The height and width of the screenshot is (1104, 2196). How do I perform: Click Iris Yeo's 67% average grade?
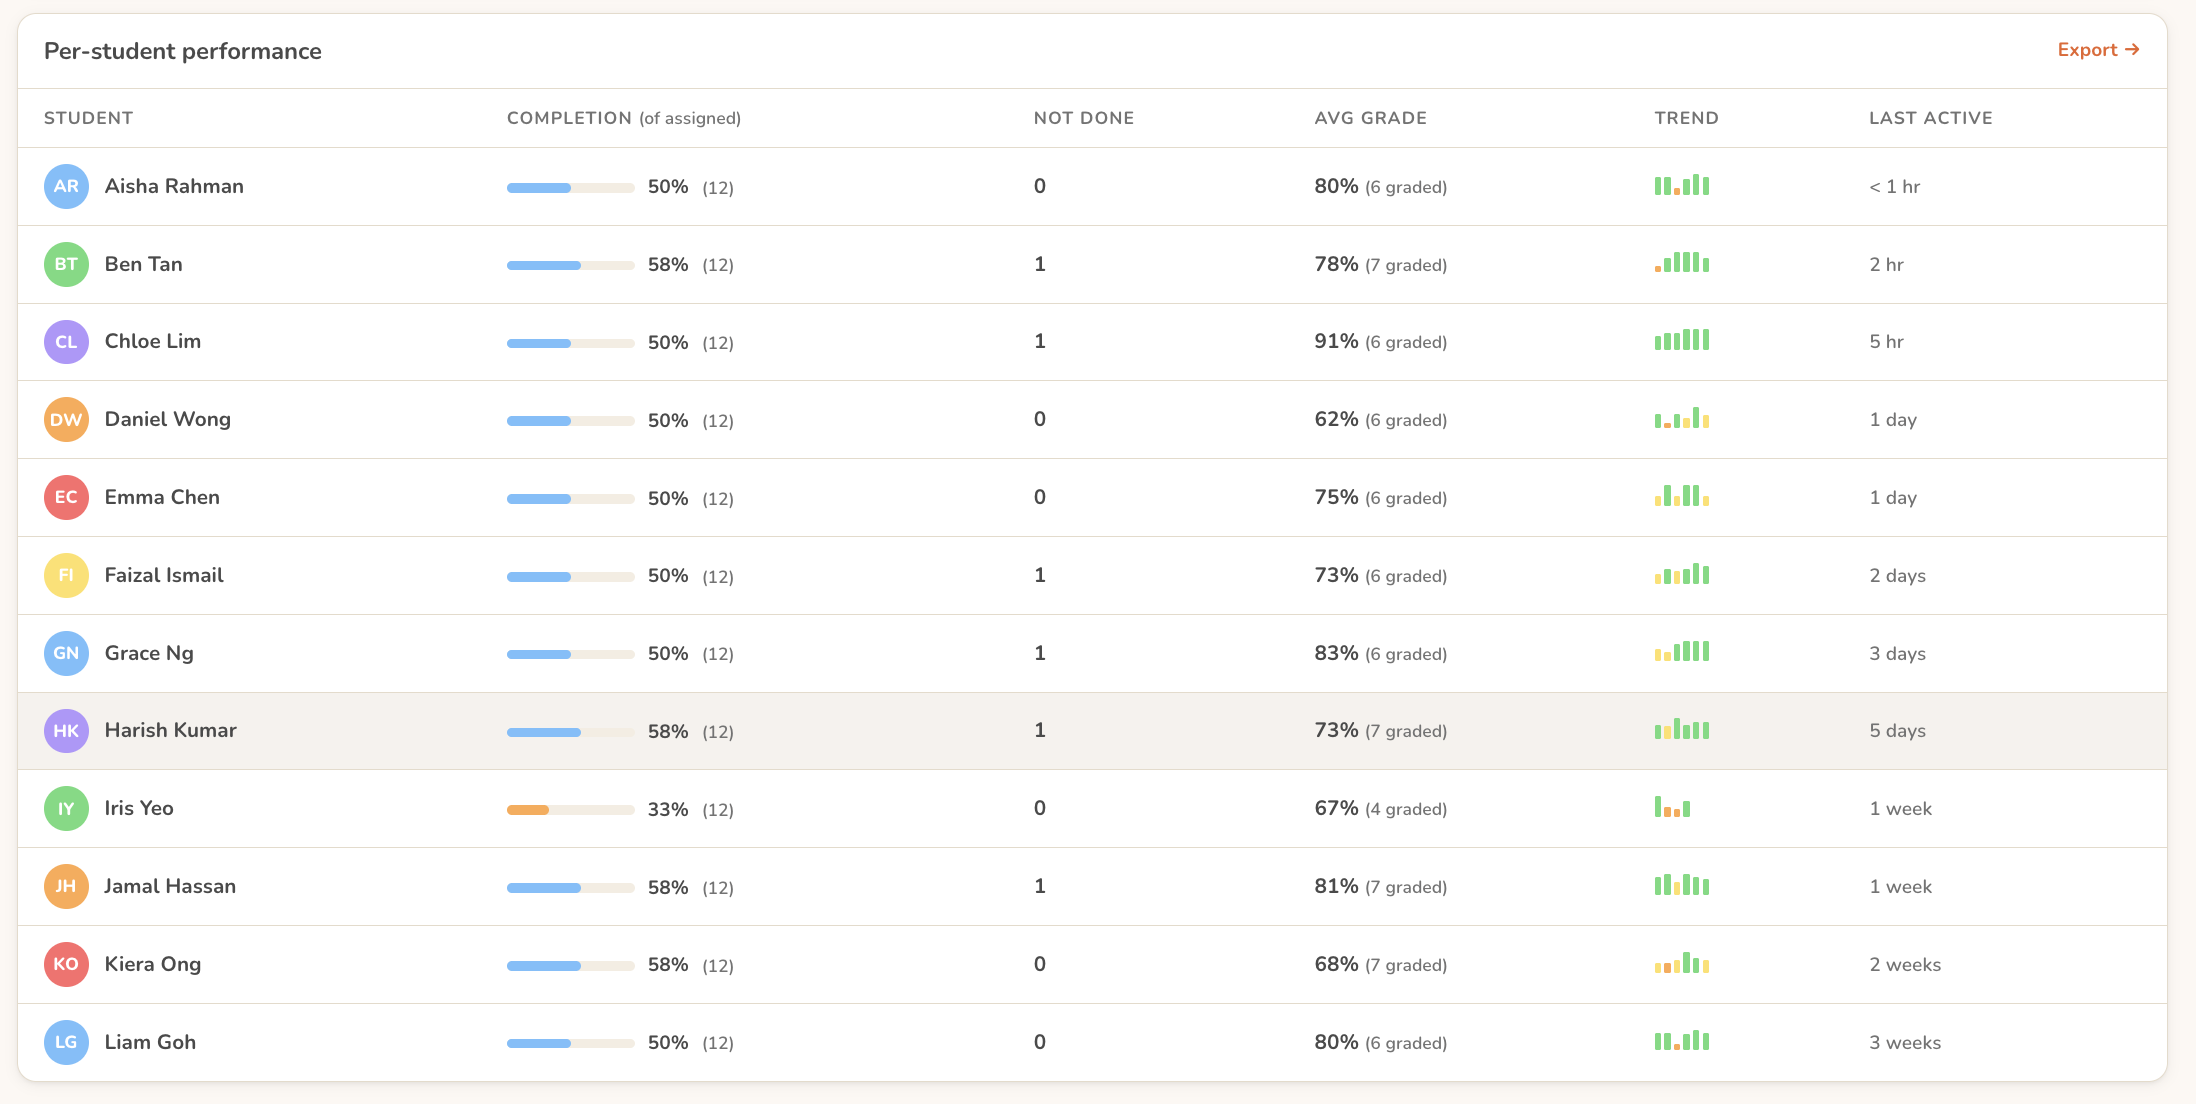coord(1336,808)
